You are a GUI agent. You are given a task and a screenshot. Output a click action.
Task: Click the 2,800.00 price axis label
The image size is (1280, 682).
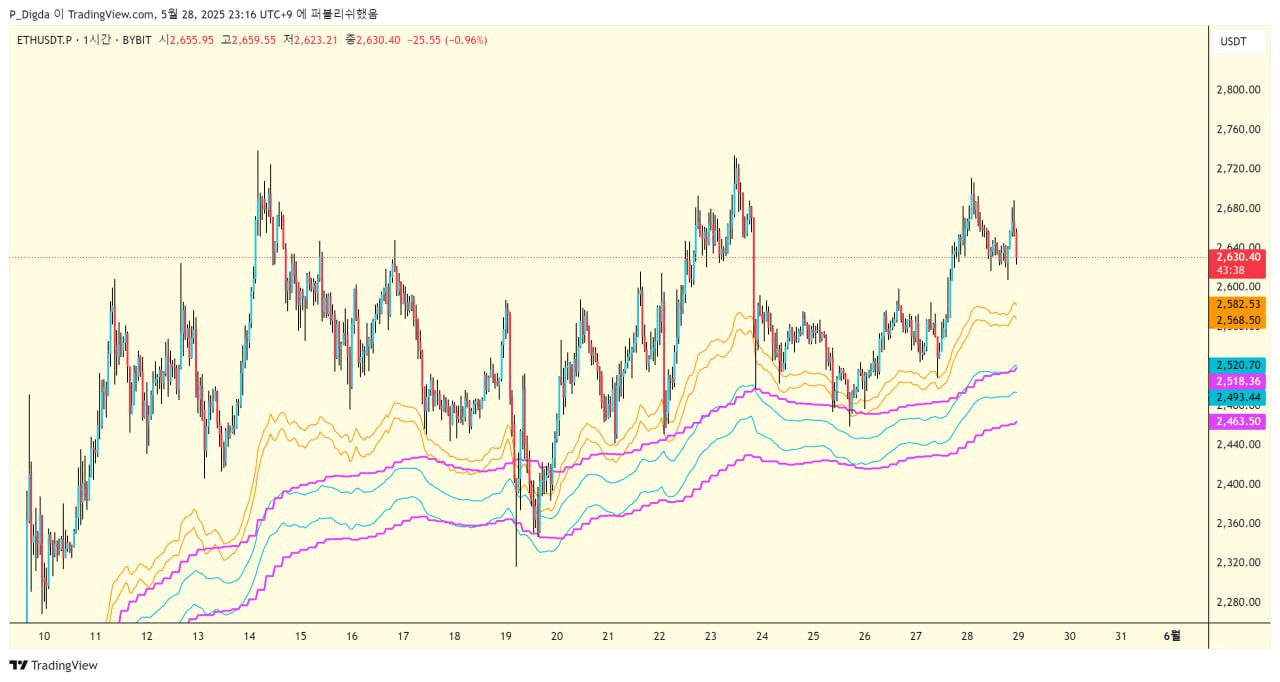[x=1236, y=90]
